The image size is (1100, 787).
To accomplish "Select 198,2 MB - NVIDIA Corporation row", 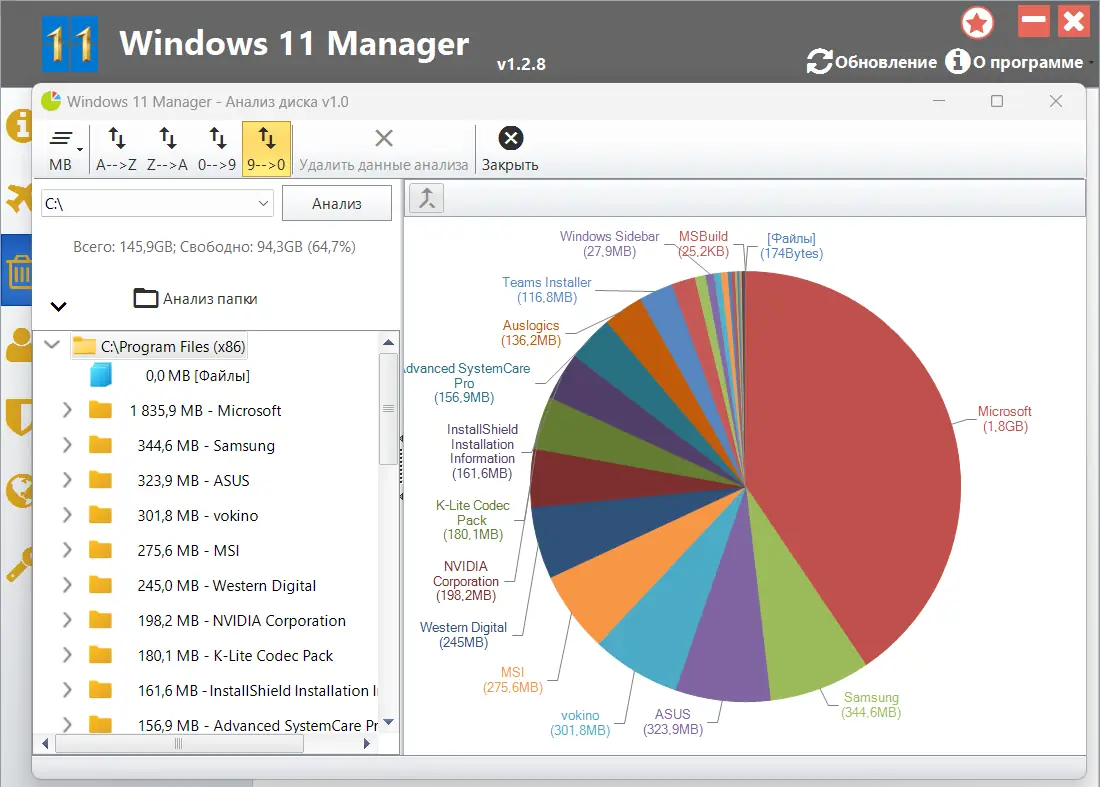I will pos(241,621).
